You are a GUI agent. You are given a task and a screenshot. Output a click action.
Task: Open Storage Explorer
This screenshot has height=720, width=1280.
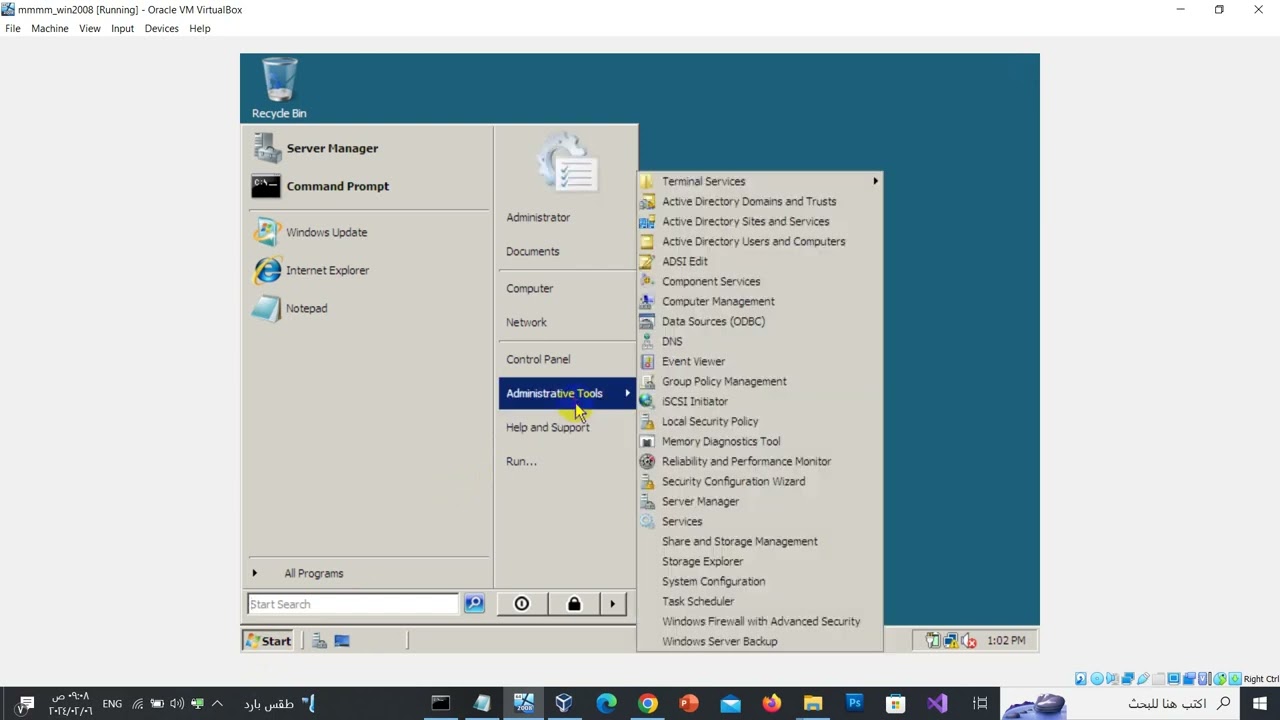point(760,561)
